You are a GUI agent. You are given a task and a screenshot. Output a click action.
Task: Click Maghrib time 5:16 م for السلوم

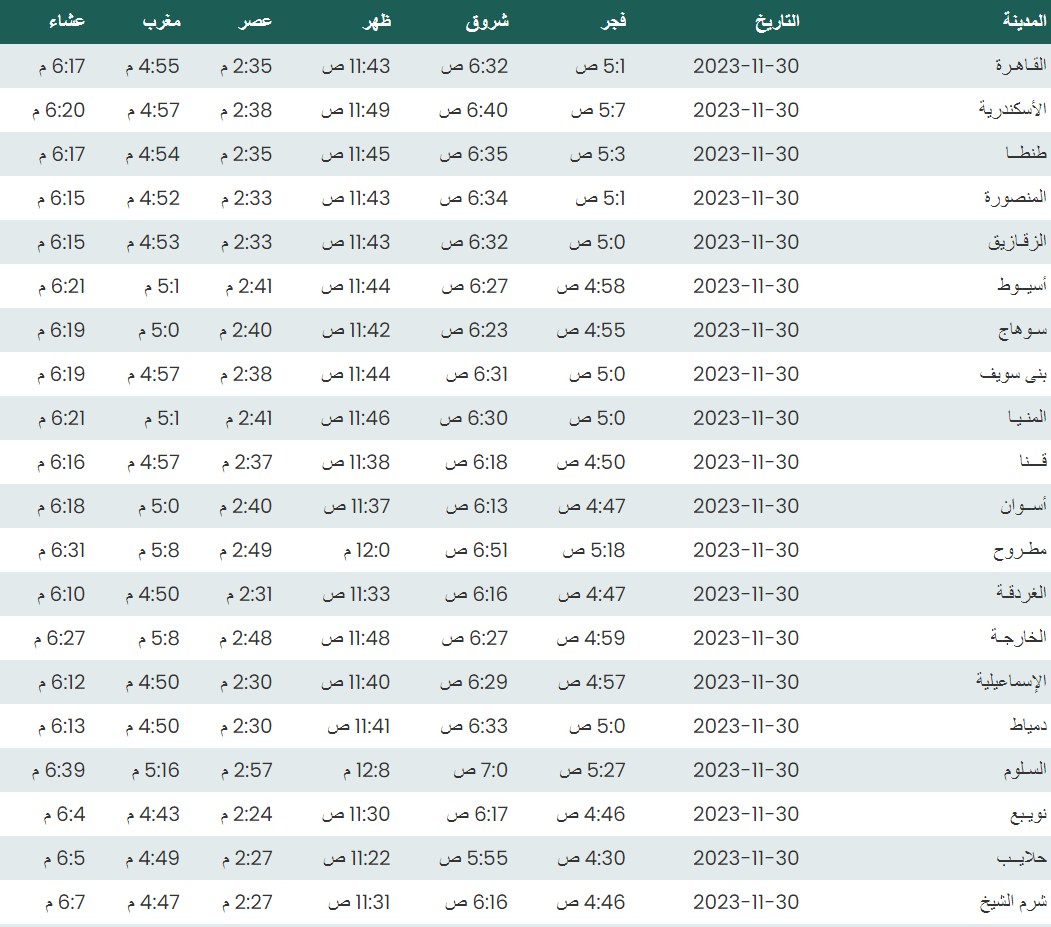click(152, 770)
